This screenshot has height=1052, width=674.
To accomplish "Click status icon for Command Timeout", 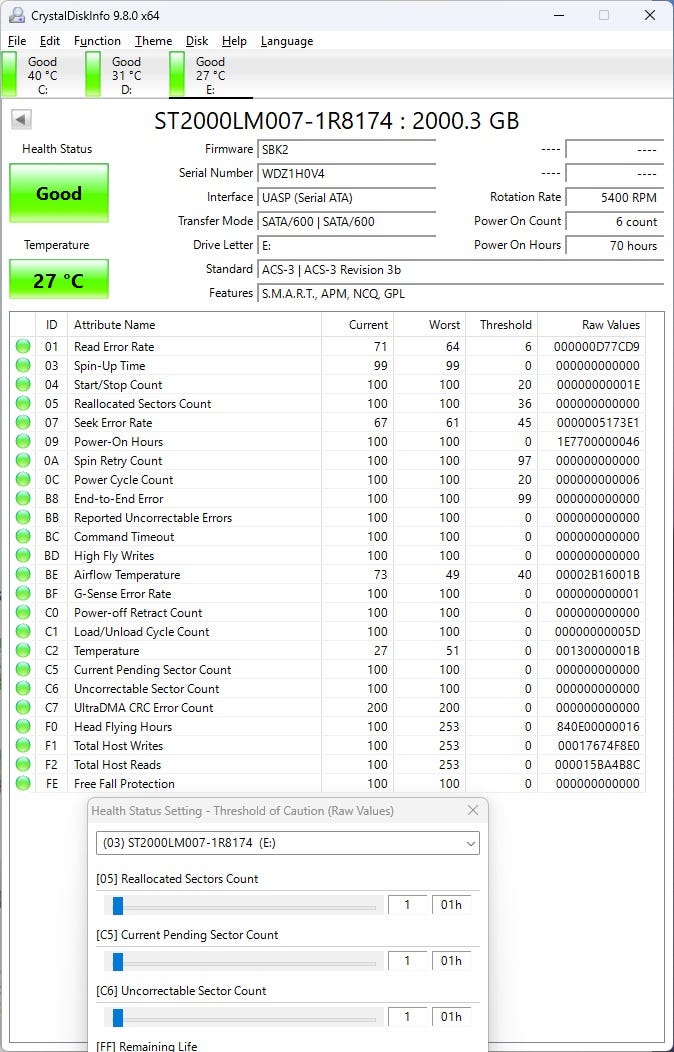I will [23, 537].
